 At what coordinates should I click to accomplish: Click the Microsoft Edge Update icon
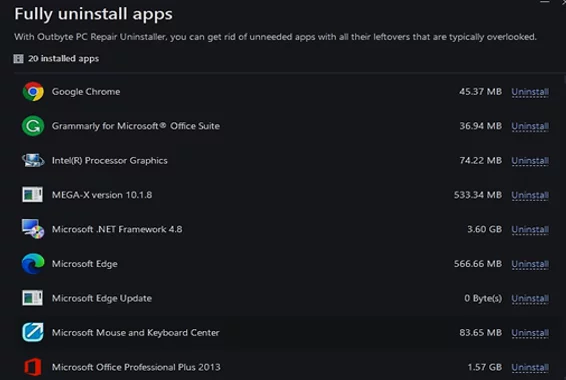click(x=32, y=298)
